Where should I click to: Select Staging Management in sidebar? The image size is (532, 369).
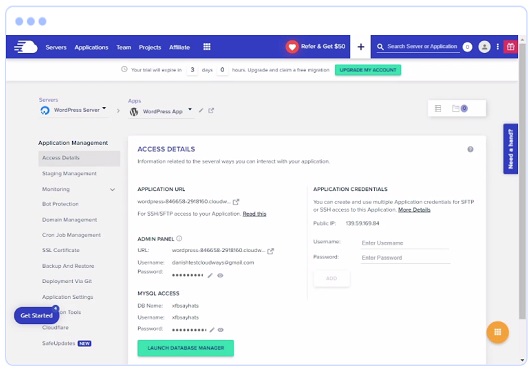(69, 173)
